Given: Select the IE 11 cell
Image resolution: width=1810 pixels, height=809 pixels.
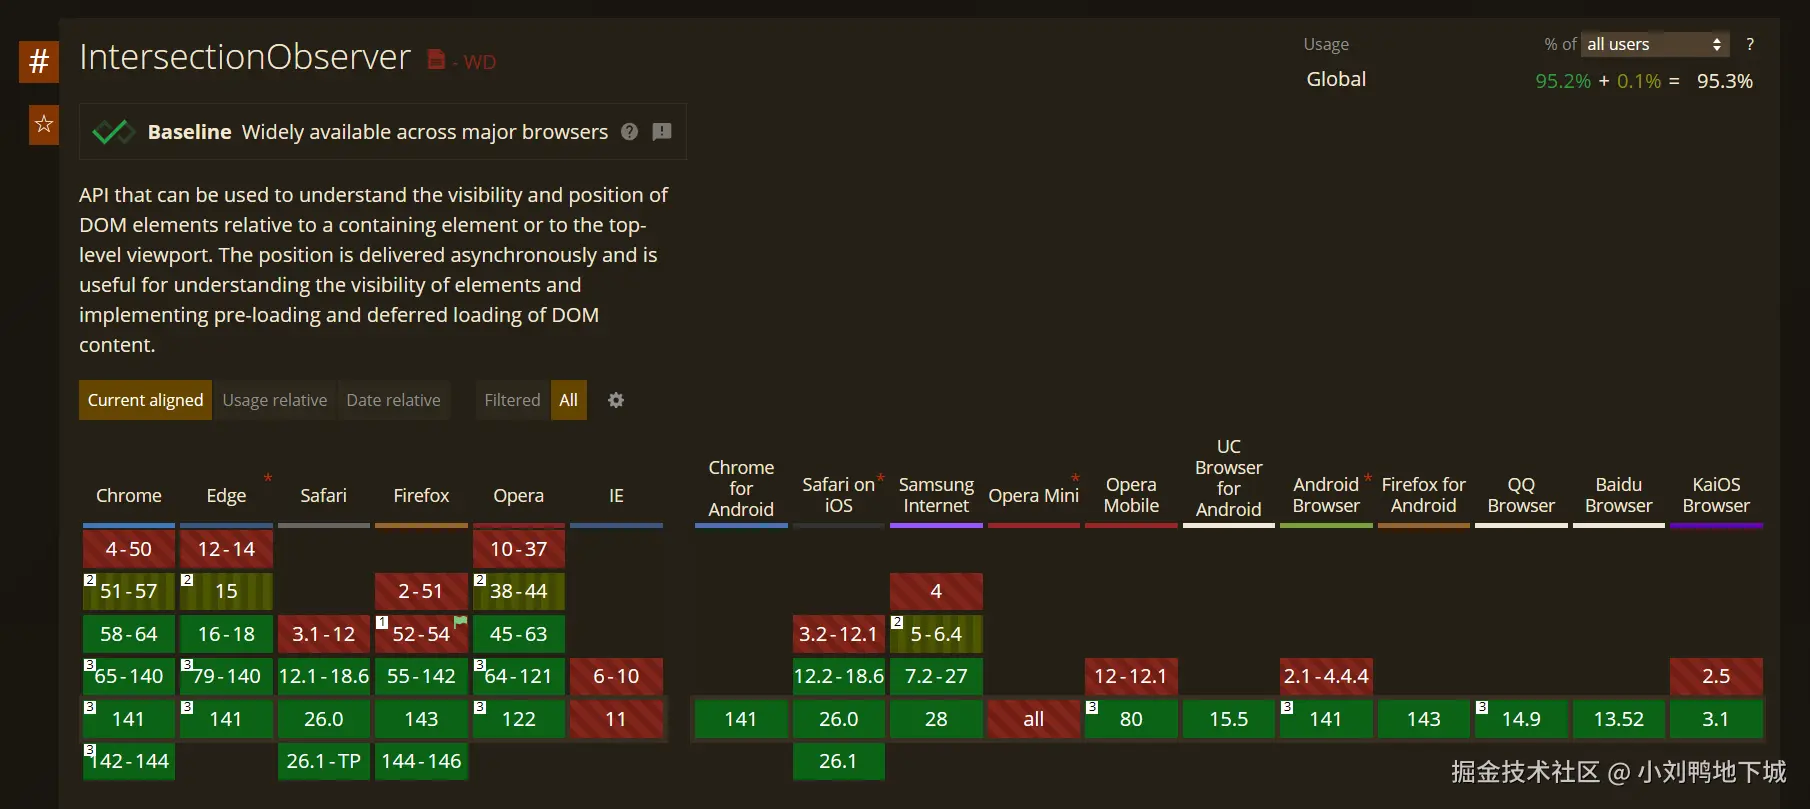Looking at the screenshot, I should click(616, 719).
